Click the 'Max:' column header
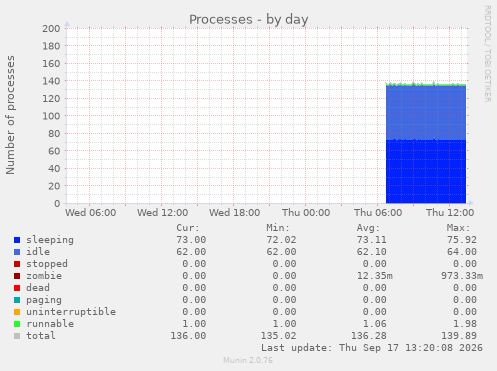 pyautogui.click(x=458, y=228)
